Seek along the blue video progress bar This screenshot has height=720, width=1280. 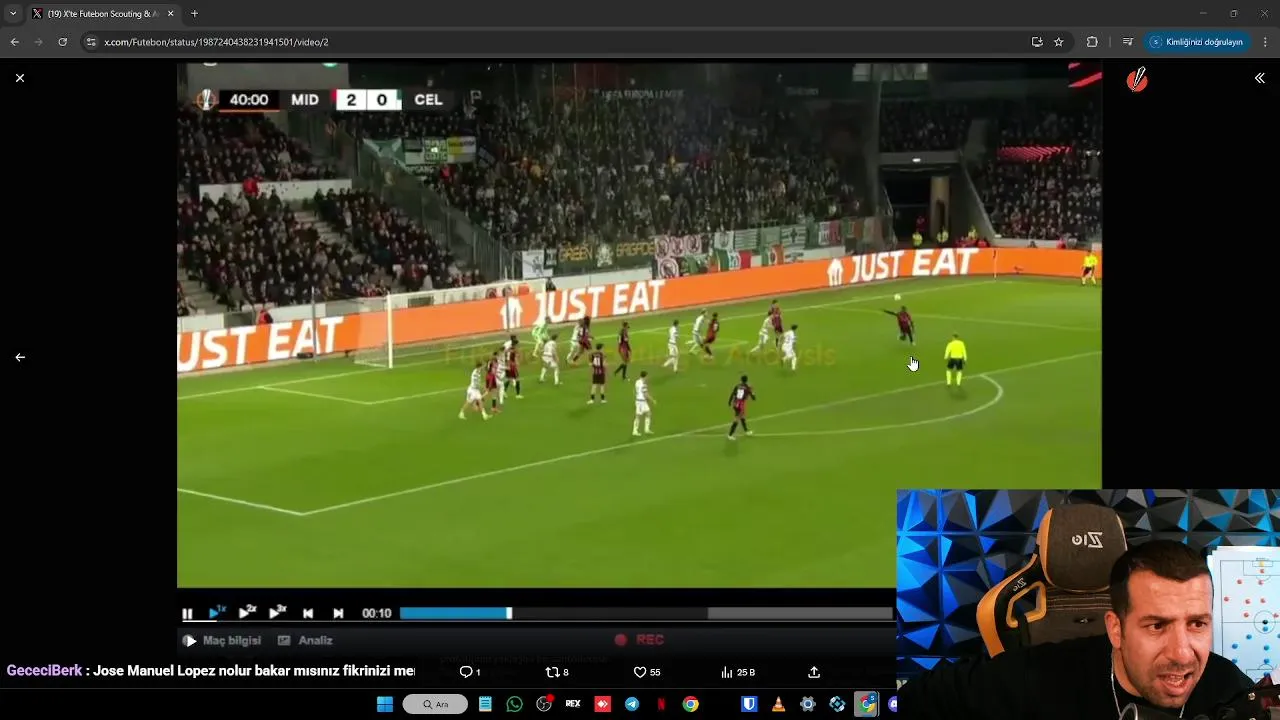point(454,613)
